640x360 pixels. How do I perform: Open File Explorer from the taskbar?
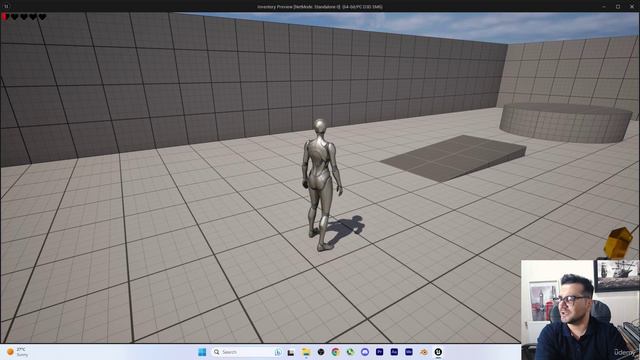[x=306, y=352]
